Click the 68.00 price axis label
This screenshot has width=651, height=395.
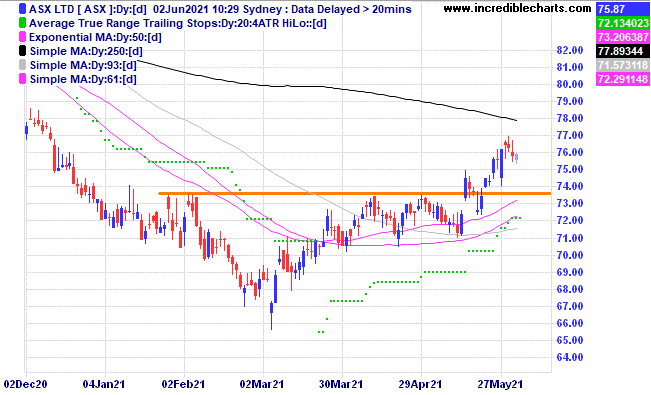[x=570, y=290]
